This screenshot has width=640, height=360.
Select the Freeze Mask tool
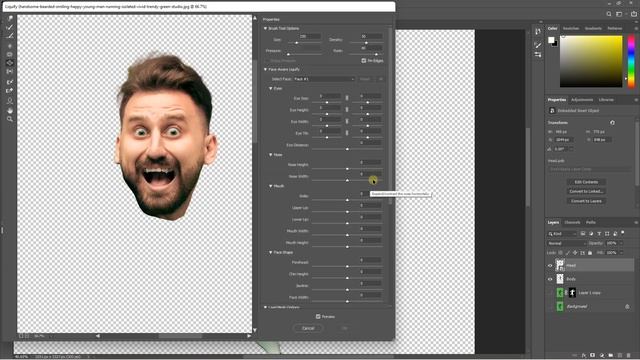tap(10, 82)
